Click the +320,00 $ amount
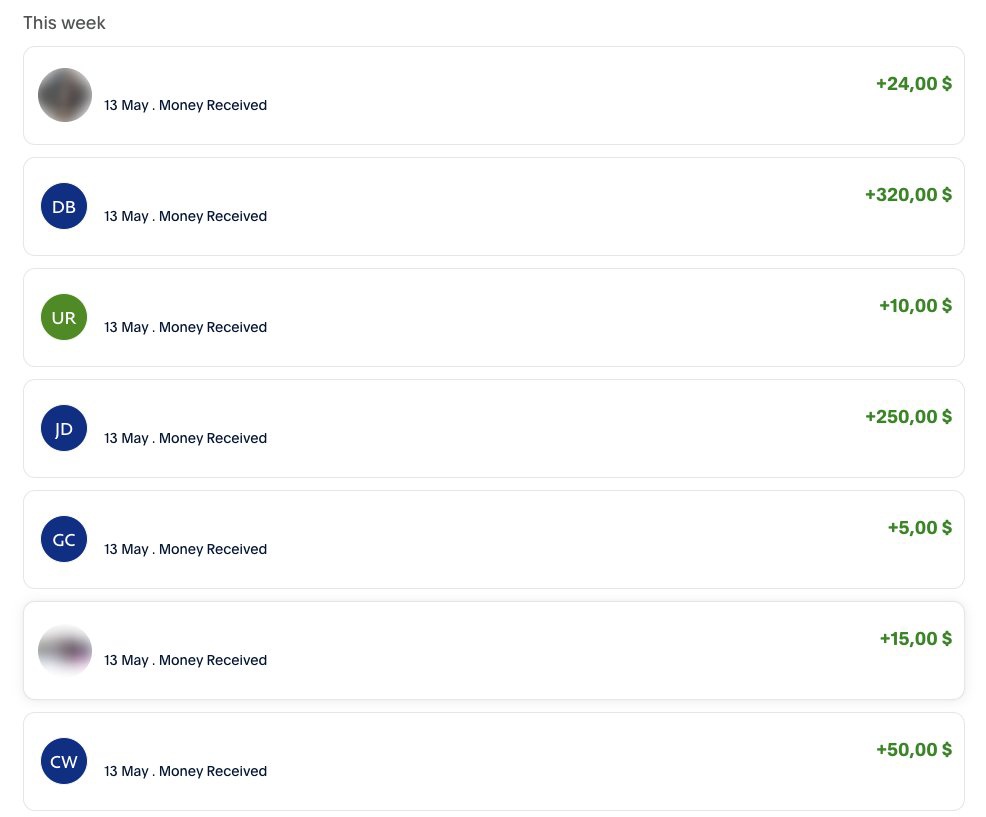The height and width of the screenshot is (817, 986). click(908, 195)
